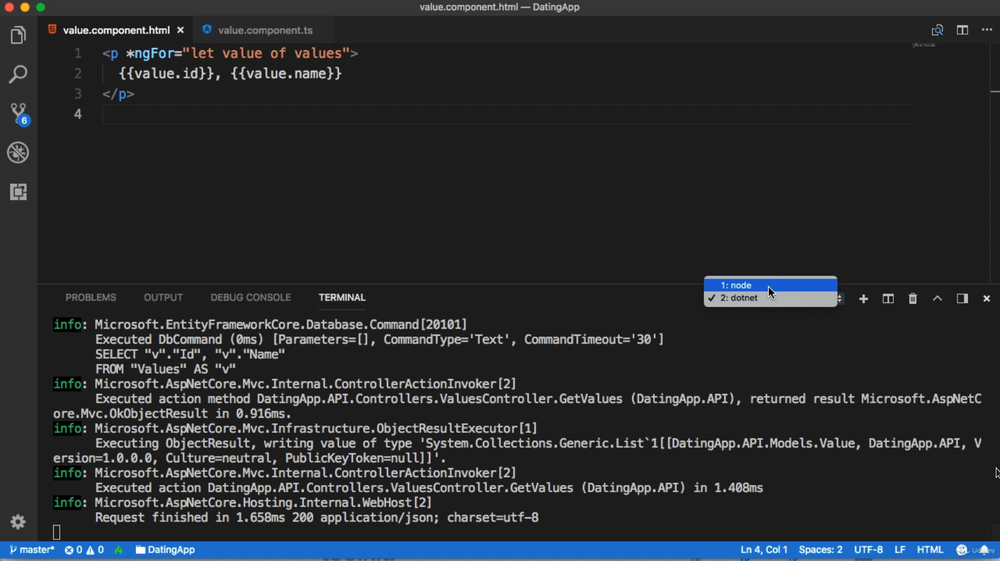Click the terminal selector dropdown arrows
Viewport: 1000px width, 561px height.
pos(840,298)
